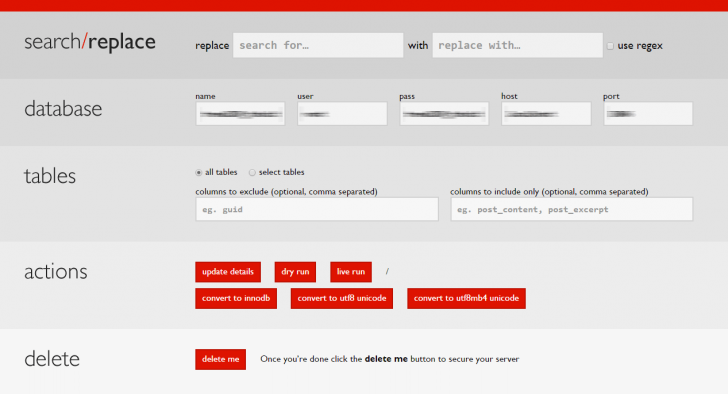
Task: Click the 'columns to exclude' label
Action: (286, 192)
